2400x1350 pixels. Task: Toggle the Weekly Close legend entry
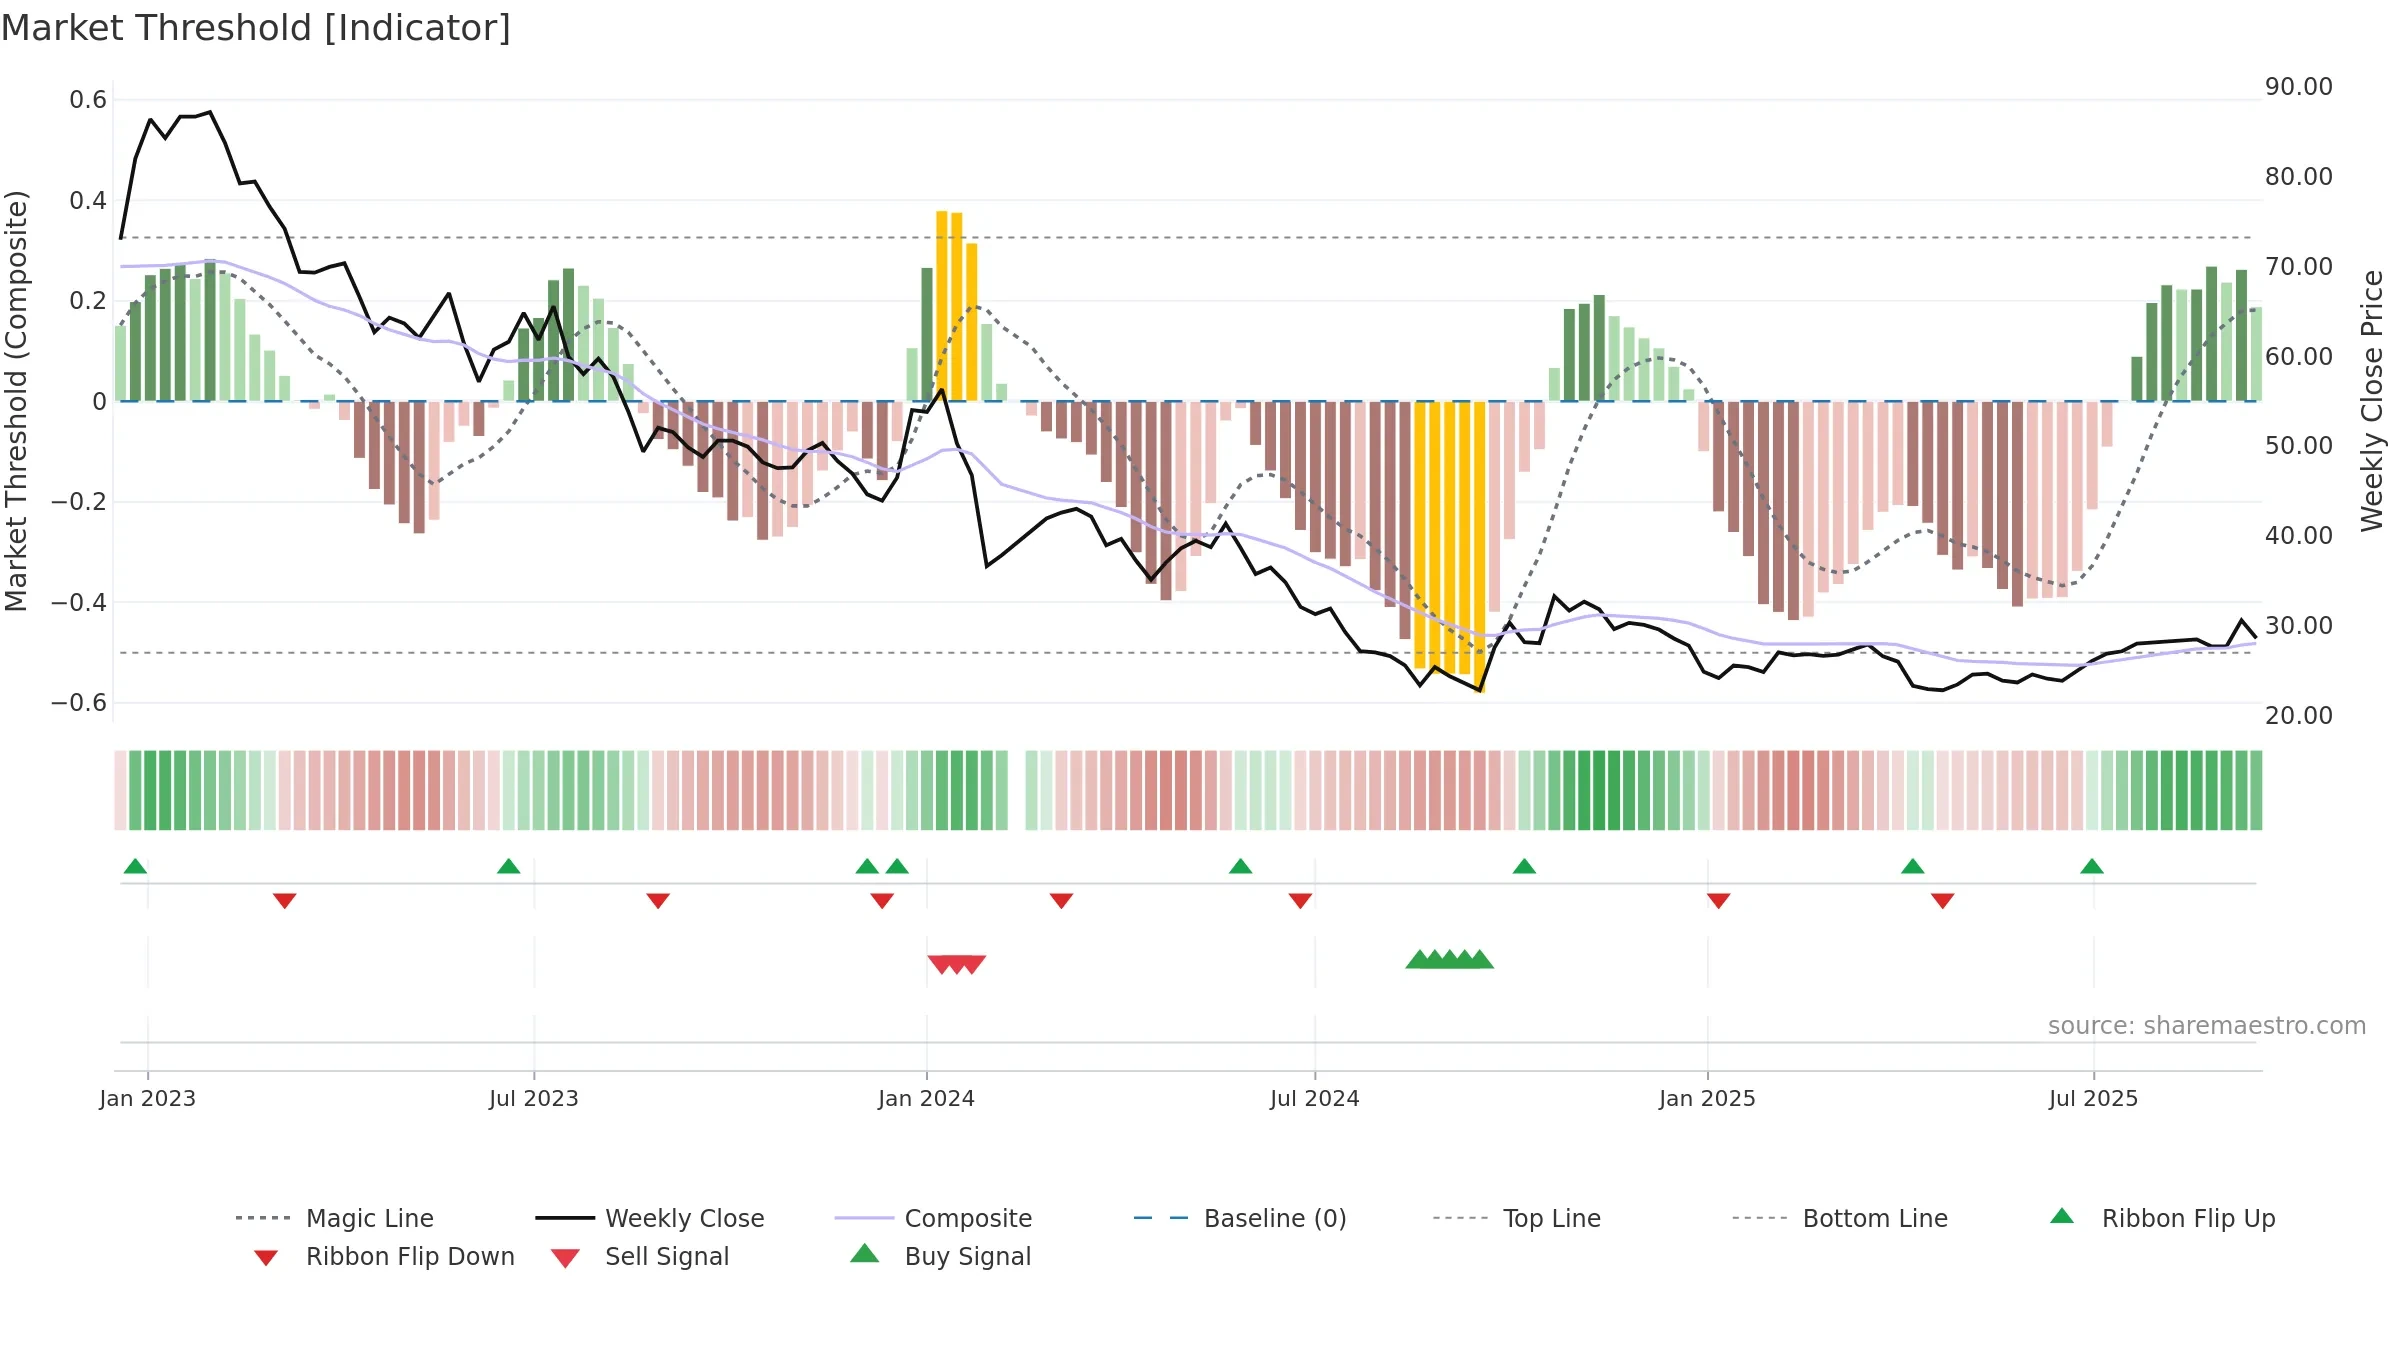pos(649,1218)
